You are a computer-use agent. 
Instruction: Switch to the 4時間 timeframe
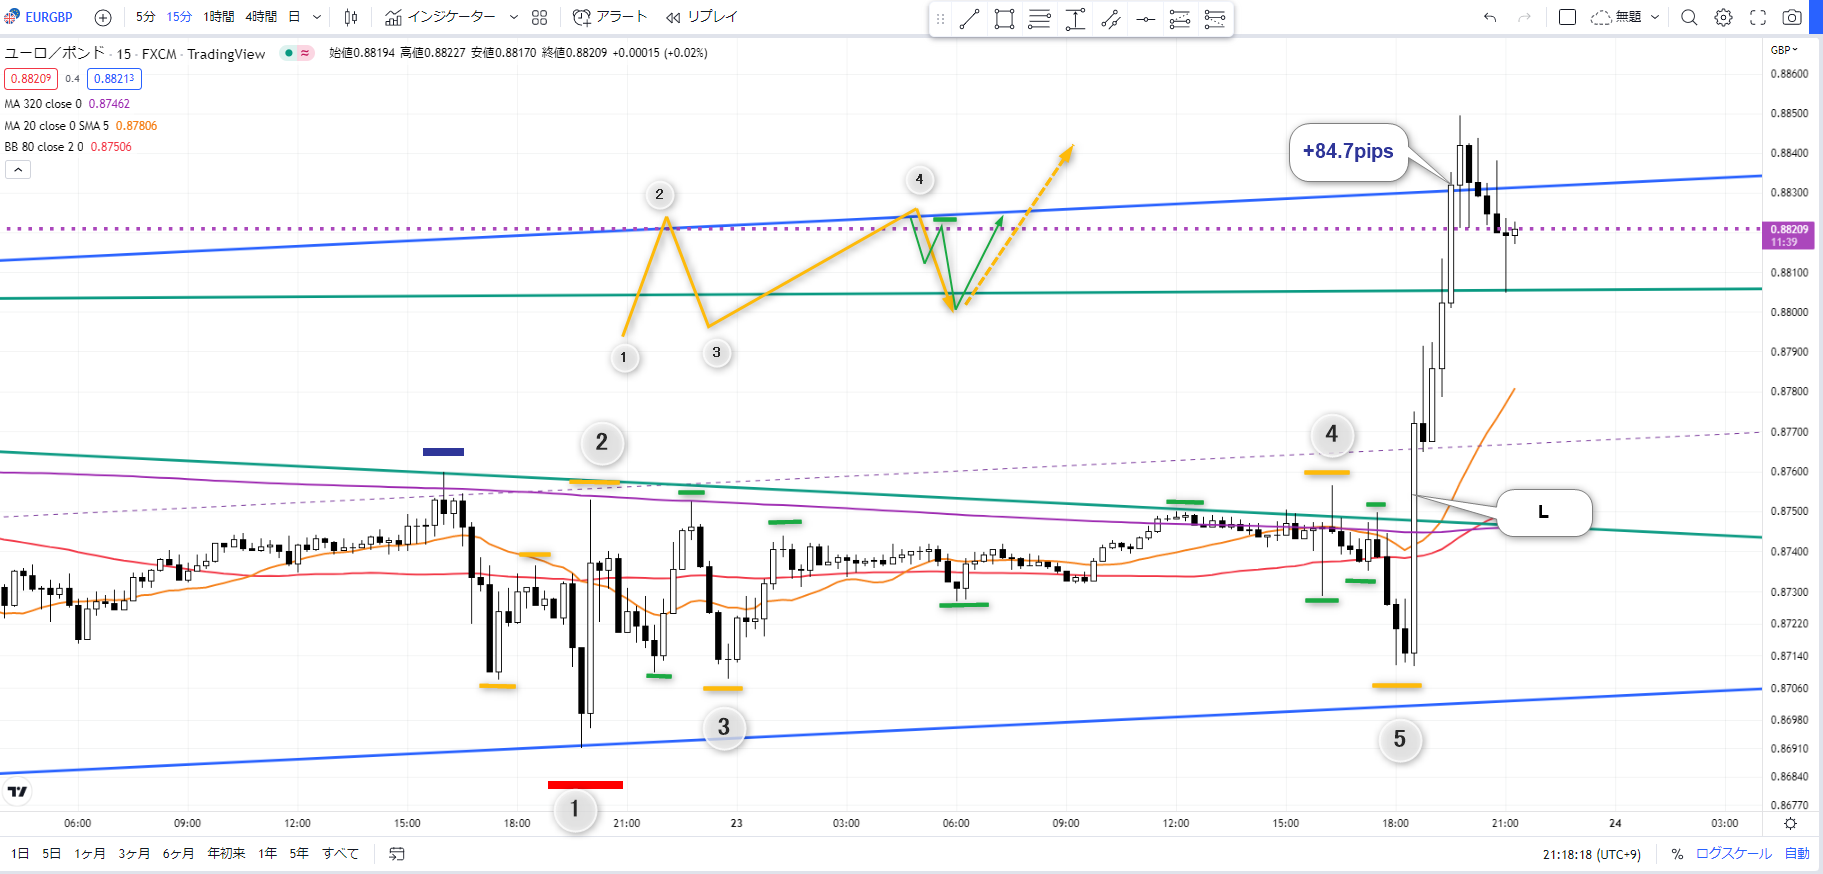click(x=261, y=17)
